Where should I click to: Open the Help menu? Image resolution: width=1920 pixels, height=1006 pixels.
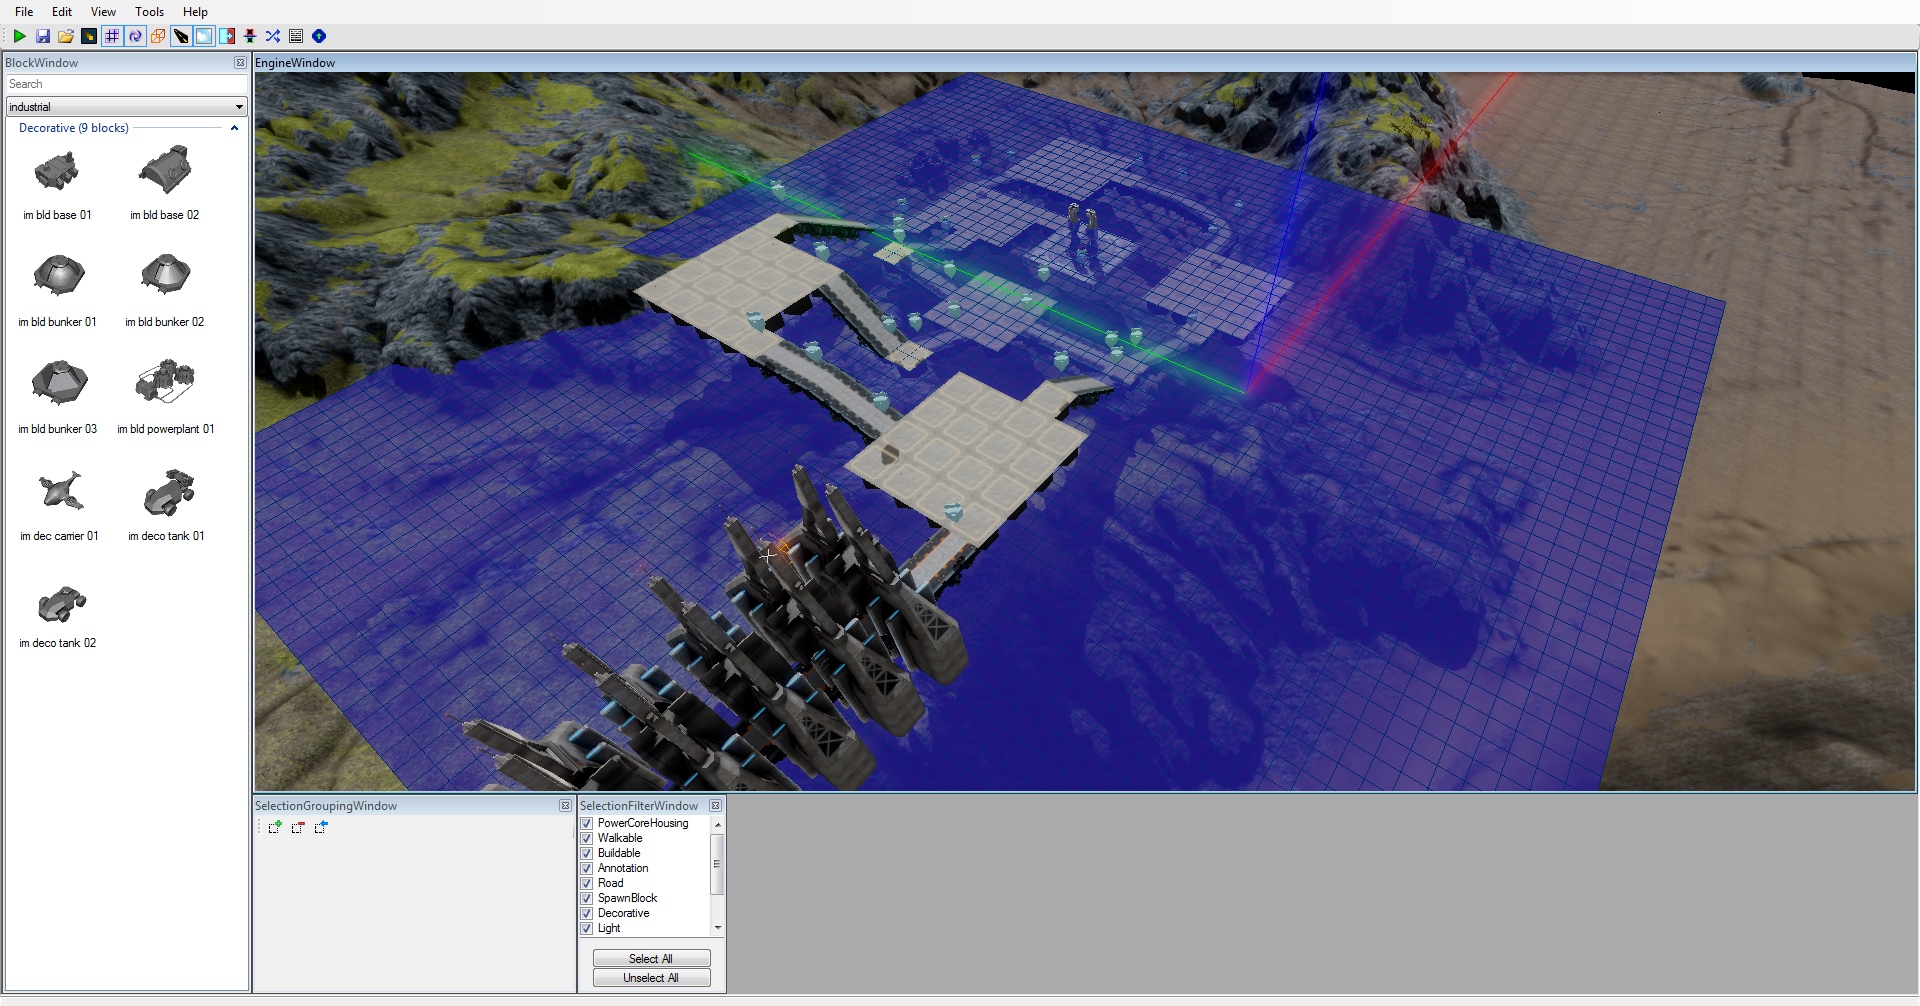coord(195,12)
